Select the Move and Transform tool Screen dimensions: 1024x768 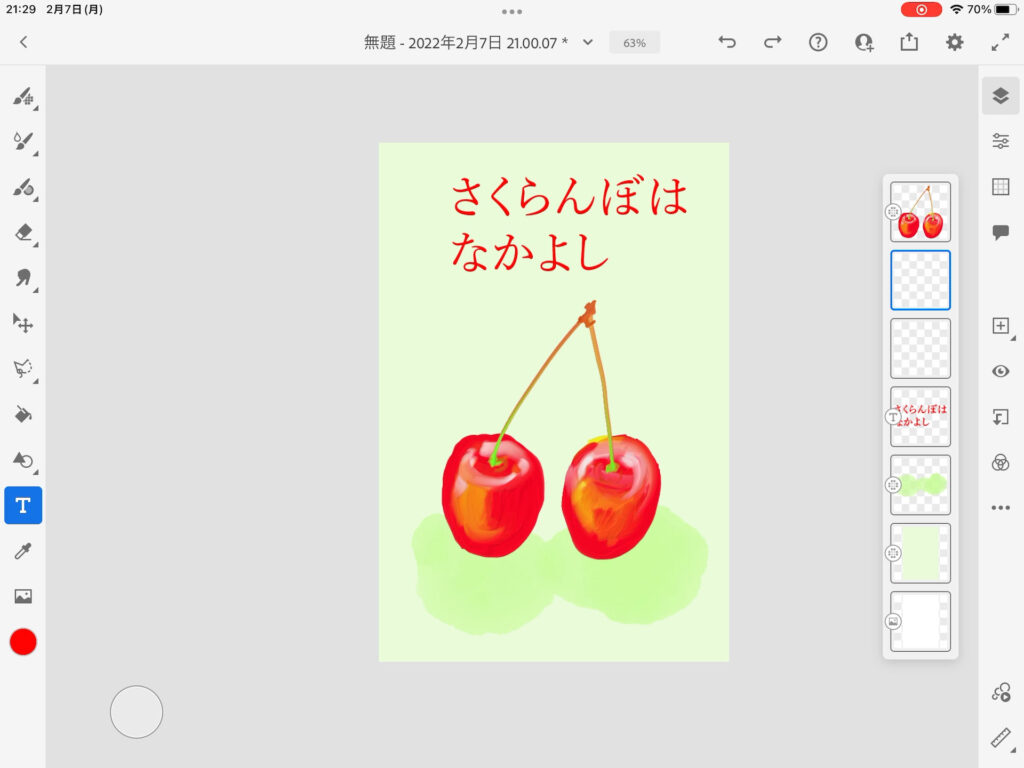coord(23,323)
